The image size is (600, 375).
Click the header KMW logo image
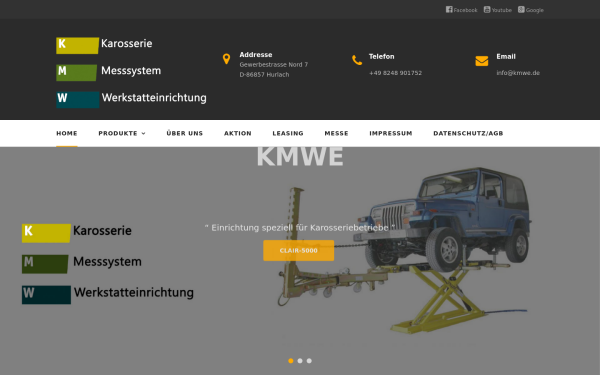pos(131,72)
